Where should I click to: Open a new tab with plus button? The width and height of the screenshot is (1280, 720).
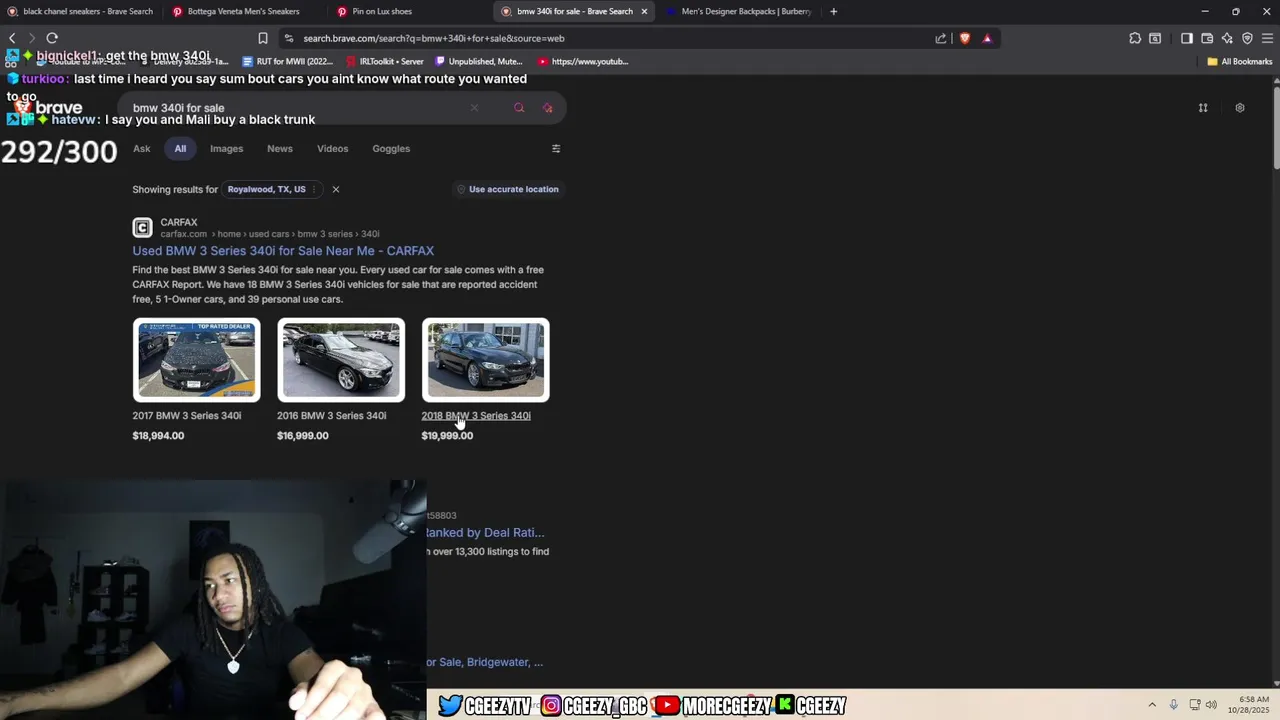(x=834, y=11)
